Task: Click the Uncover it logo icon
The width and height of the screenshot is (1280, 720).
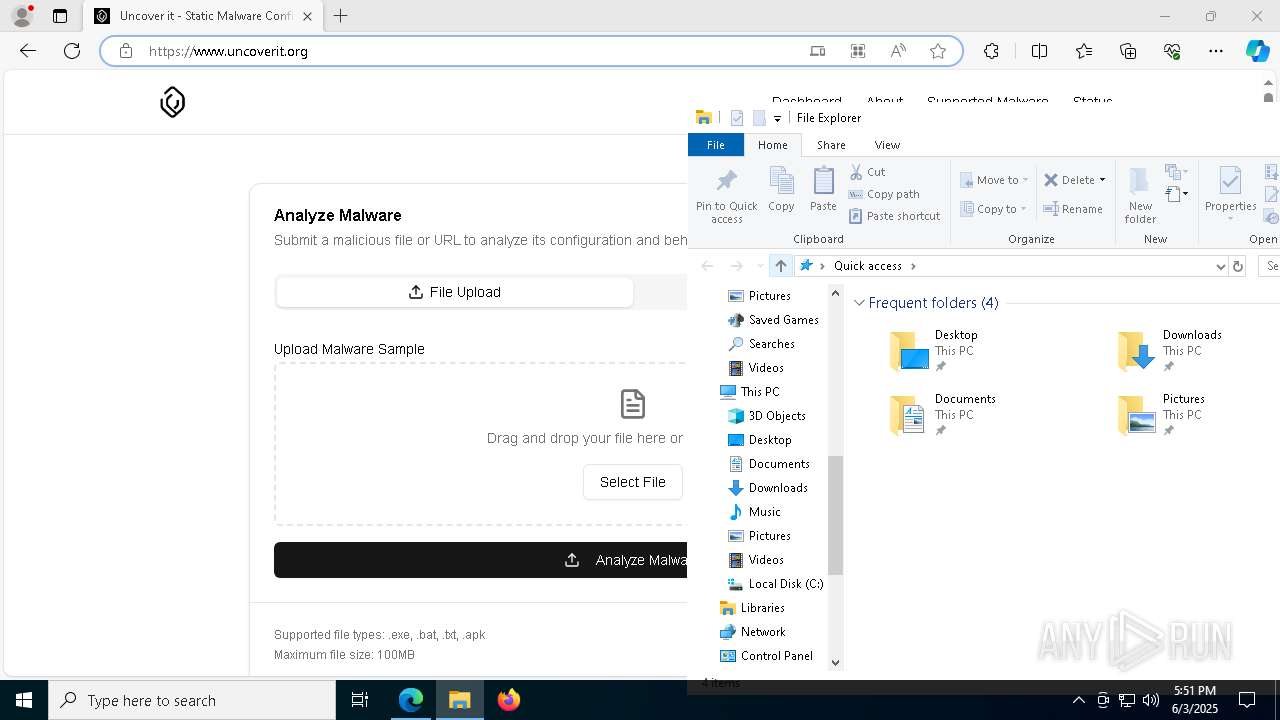Action: tap(173, 102)
